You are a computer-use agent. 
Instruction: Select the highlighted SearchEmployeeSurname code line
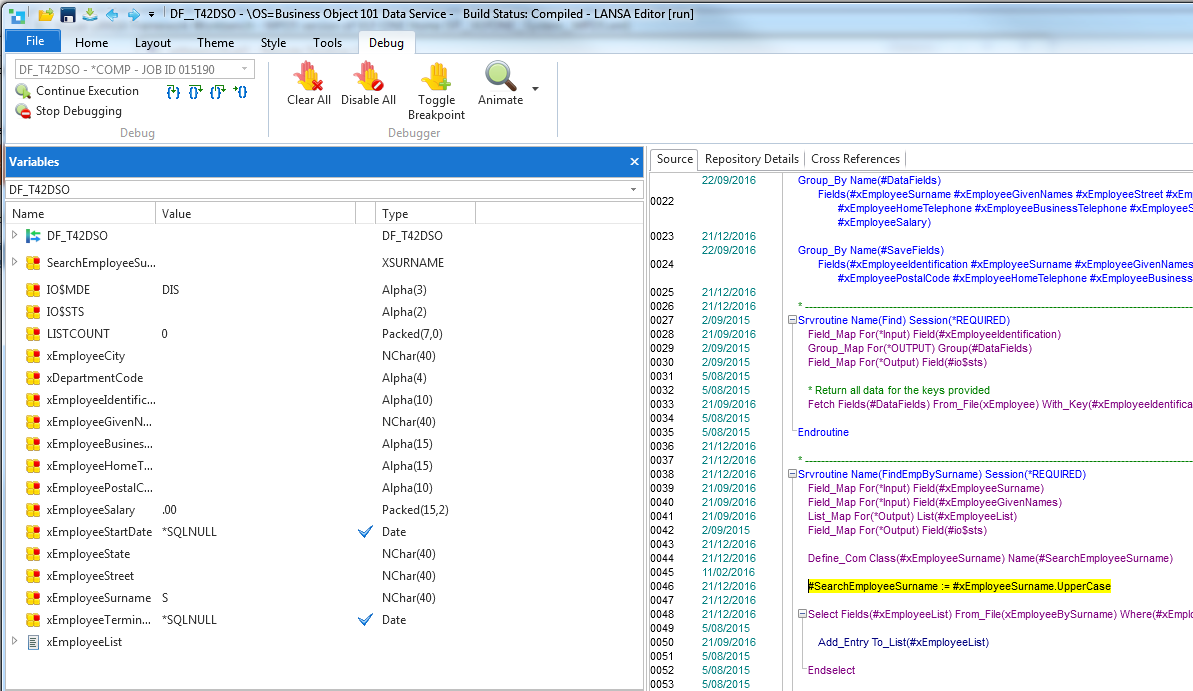(x=958, y=586)
